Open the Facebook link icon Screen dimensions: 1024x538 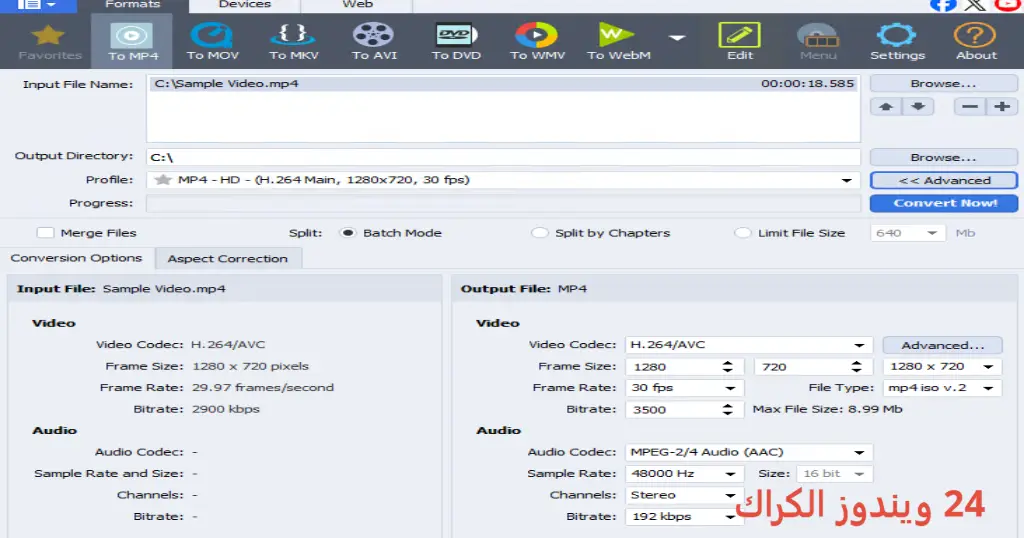click(x=943, y=5)
